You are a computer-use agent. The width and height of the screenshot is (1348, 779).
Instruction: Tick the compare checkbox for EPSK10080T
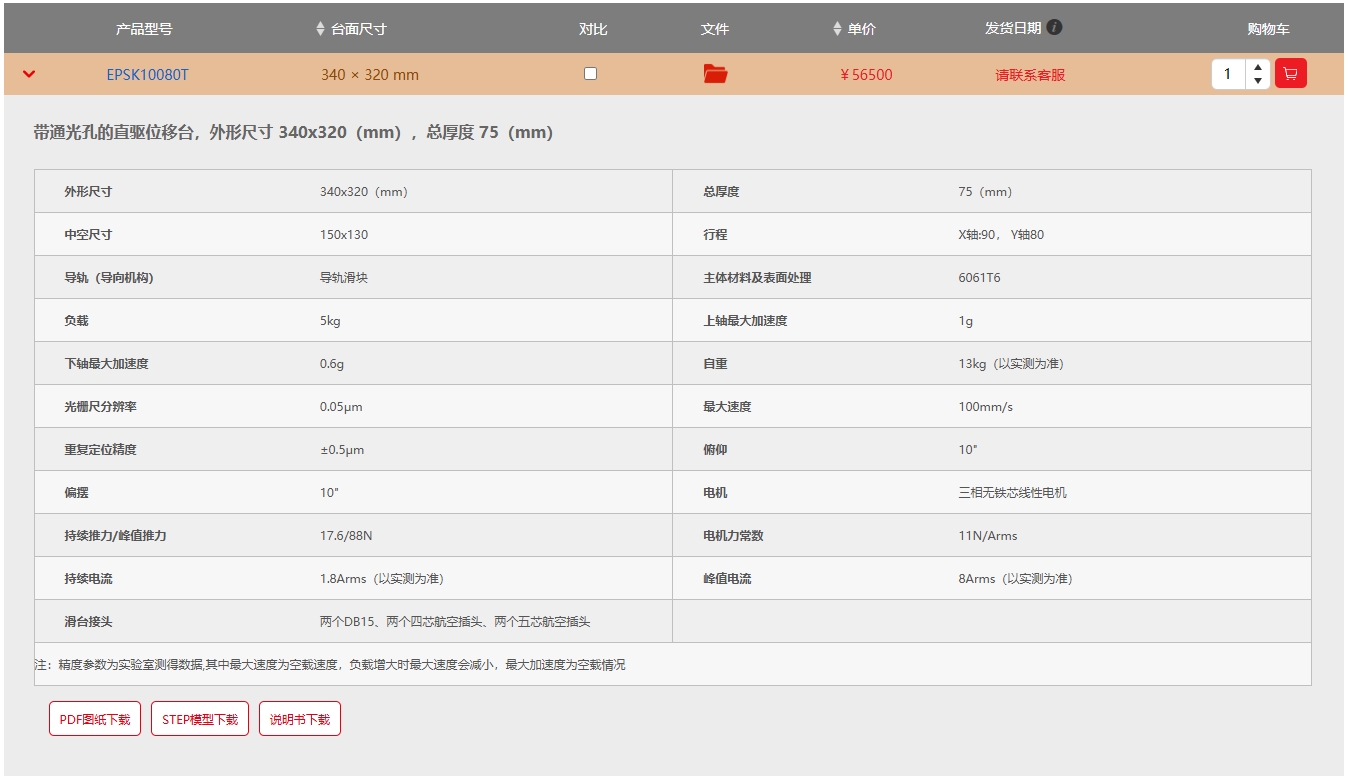pyautogui.click(x=590, y=74)
